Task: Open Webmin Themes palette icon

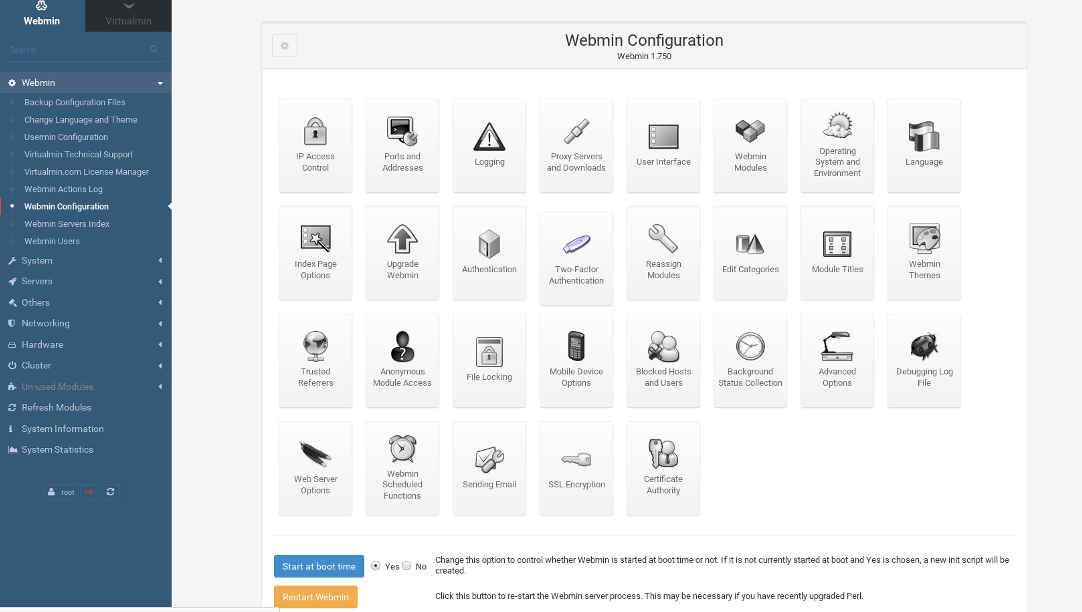Action: [x=924, y=253]
